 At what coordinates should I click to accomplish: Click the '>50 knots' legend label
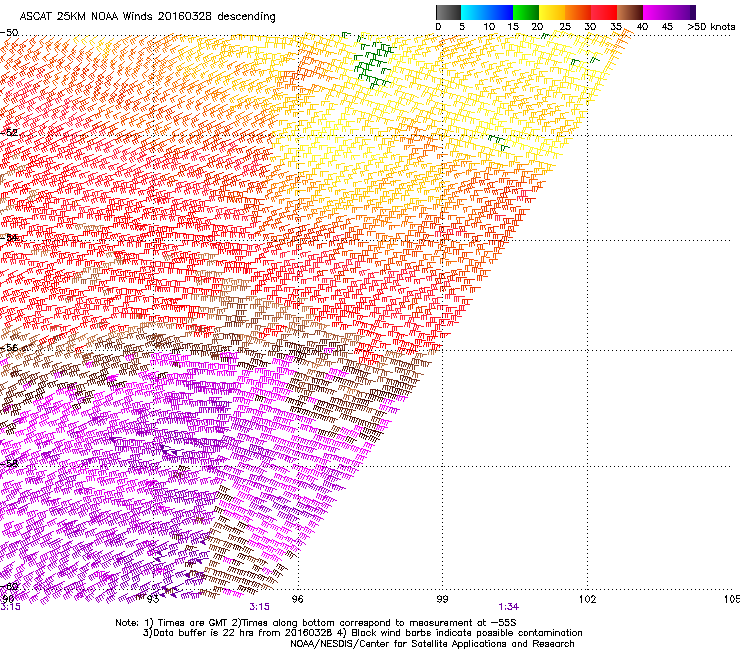pyautogui.click(x=712, y=27)
